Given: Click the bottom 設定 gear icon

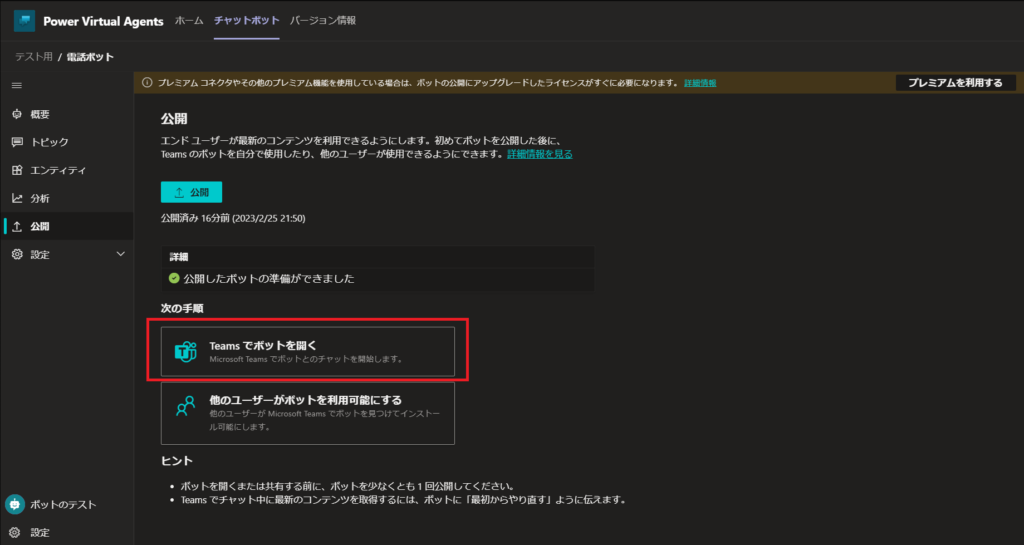Looking at the screenshot, I should [x=15, y=533].
